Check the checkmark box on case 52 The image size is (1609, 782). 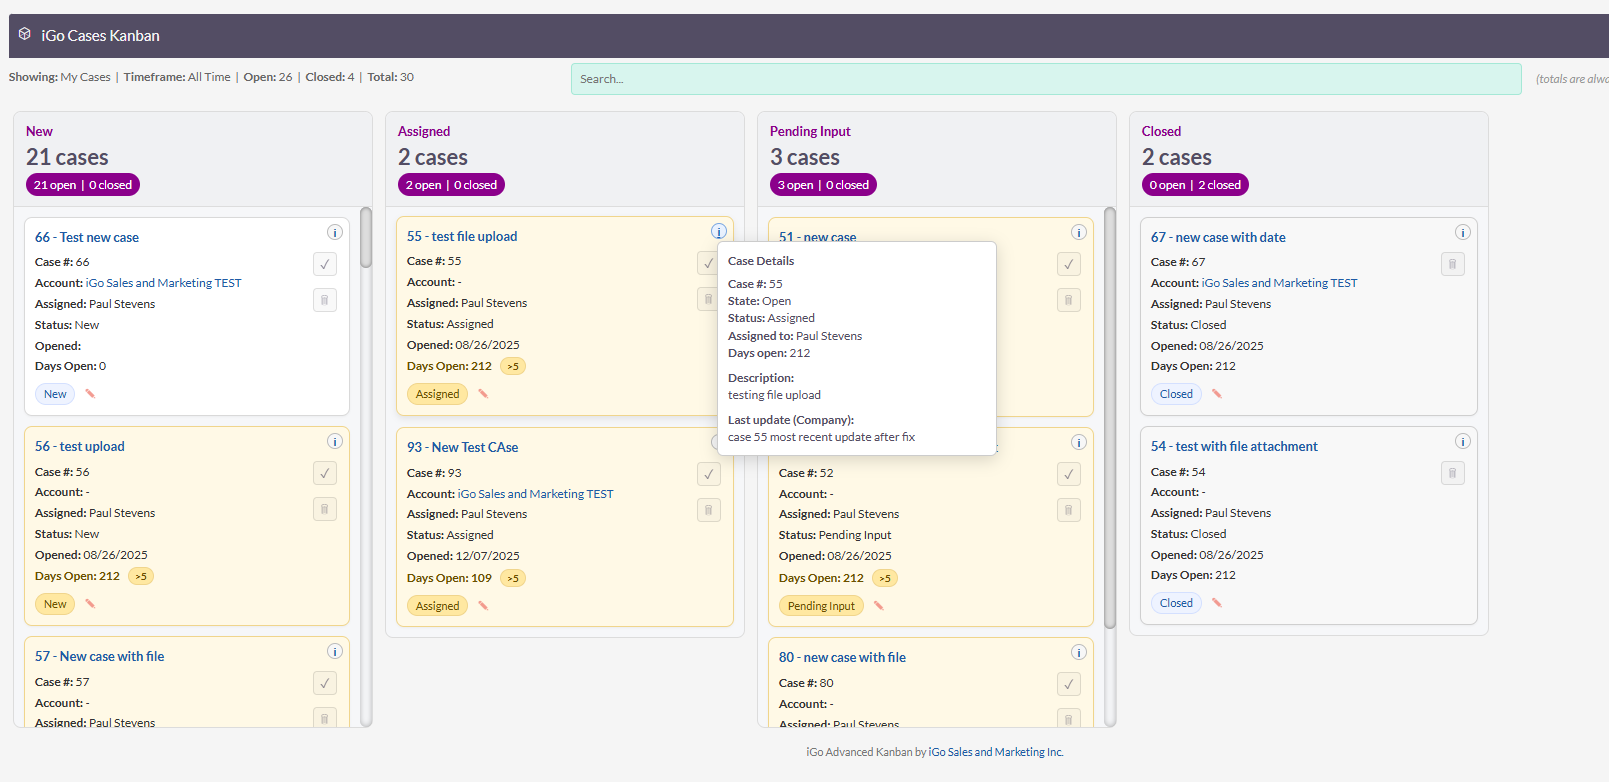click(x=1069, y=474)
